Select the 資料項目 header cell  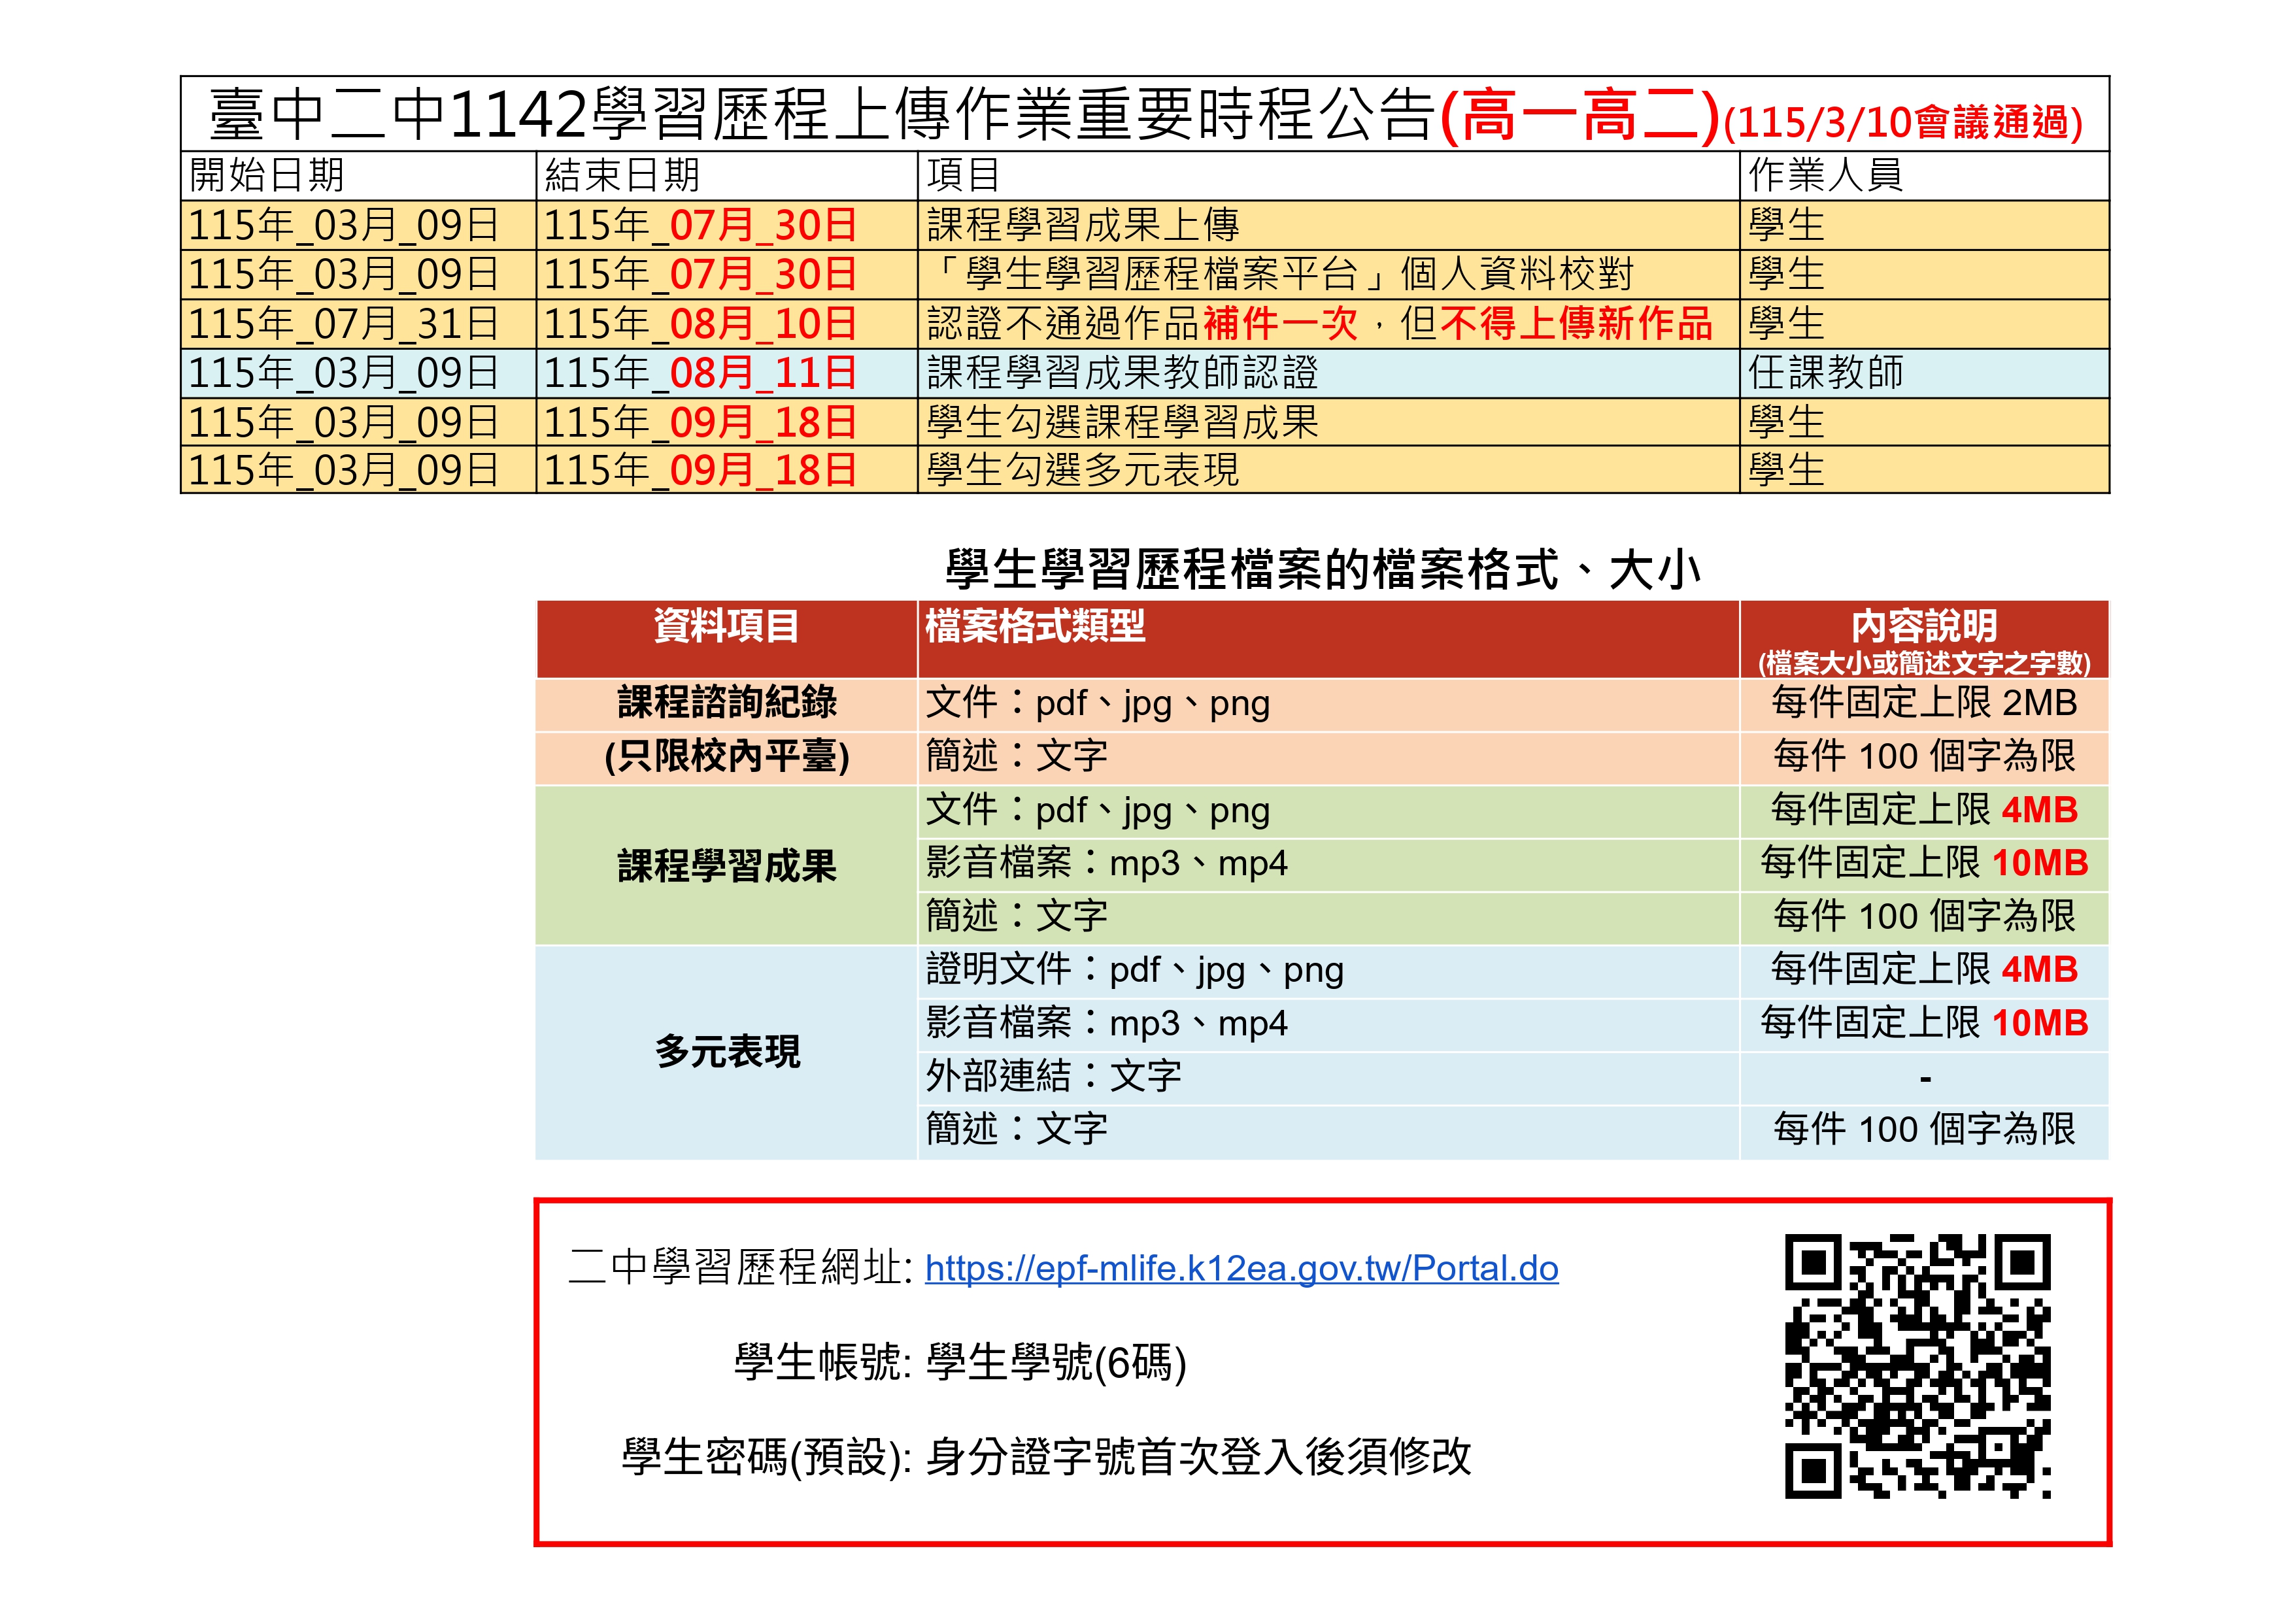727,639
